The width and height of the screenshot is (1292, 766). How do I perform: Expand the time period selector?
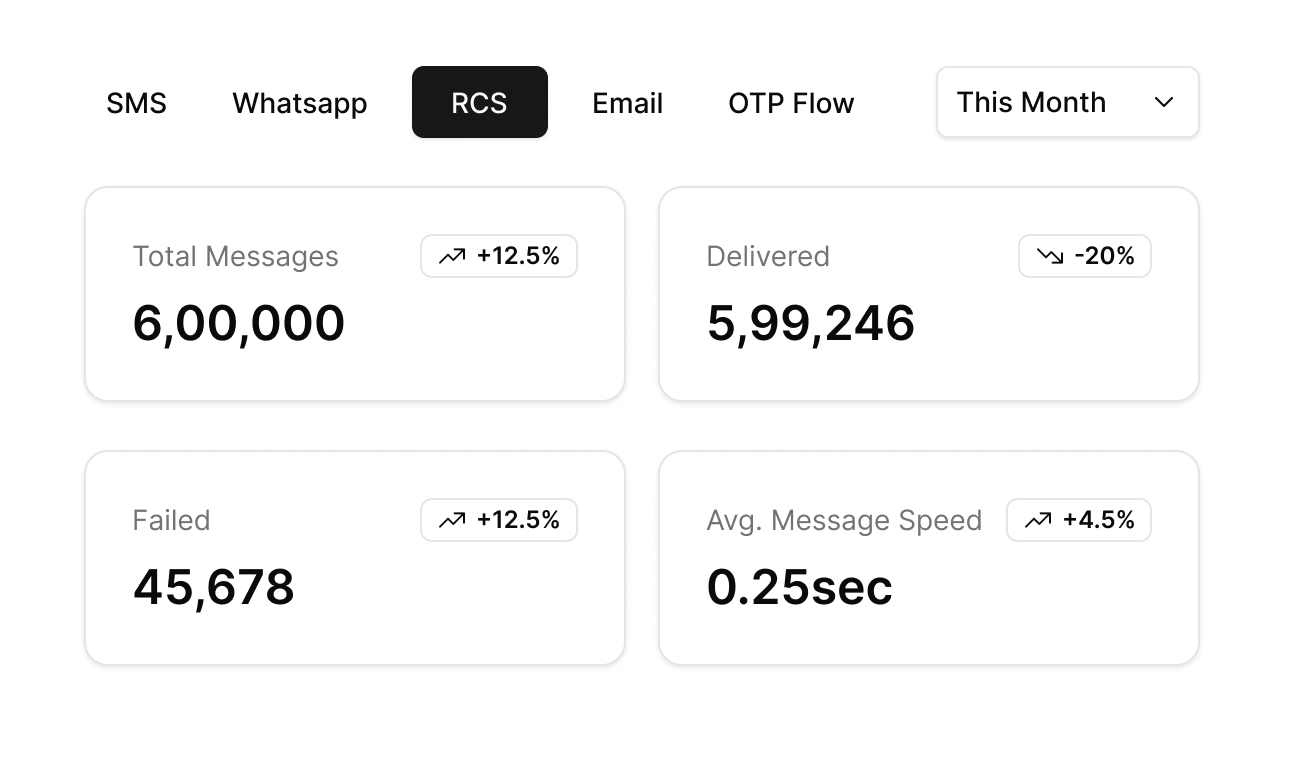[x=1067, y=102]
